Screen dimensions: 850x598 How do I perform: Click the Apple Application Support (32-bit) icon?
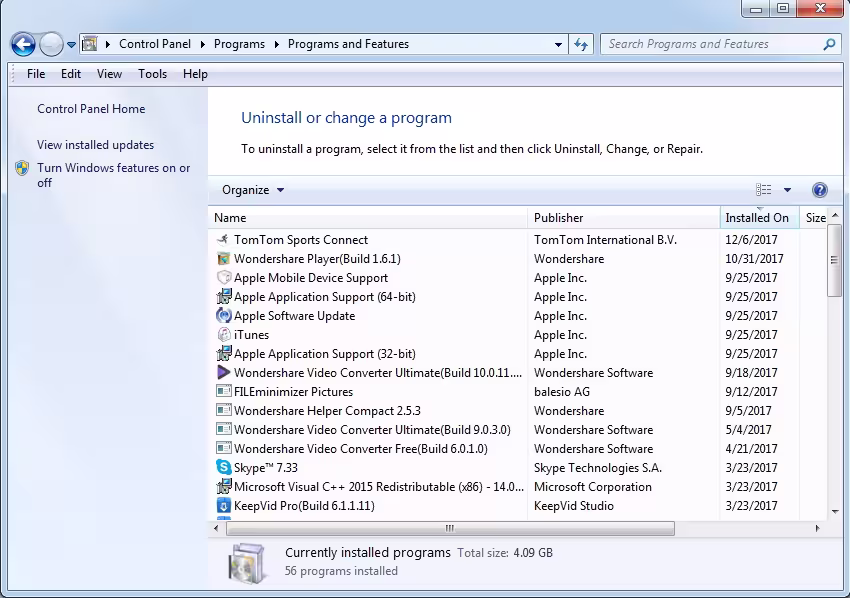223,353
